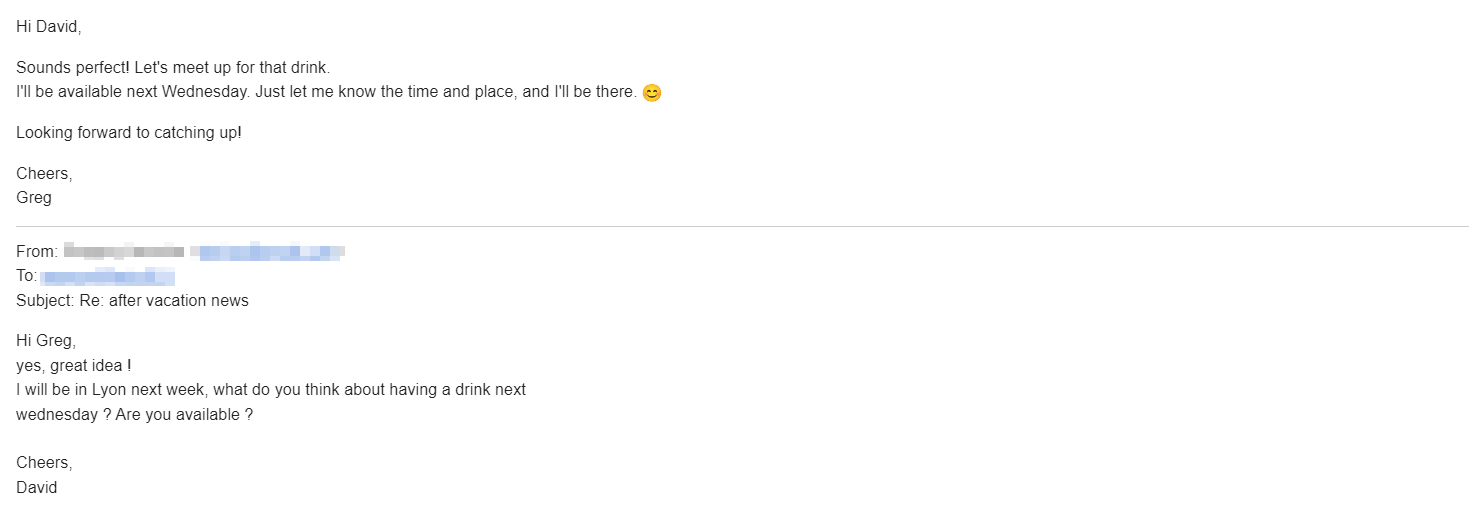Click the "To:" label

coord(27,276)
